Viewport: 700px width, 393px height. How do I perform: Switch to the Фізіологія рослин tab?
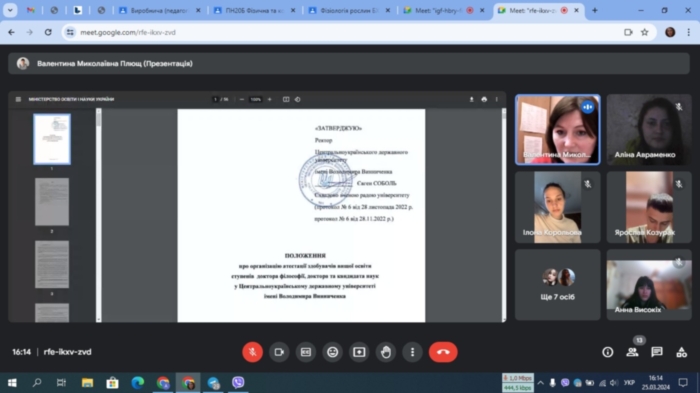349,10
